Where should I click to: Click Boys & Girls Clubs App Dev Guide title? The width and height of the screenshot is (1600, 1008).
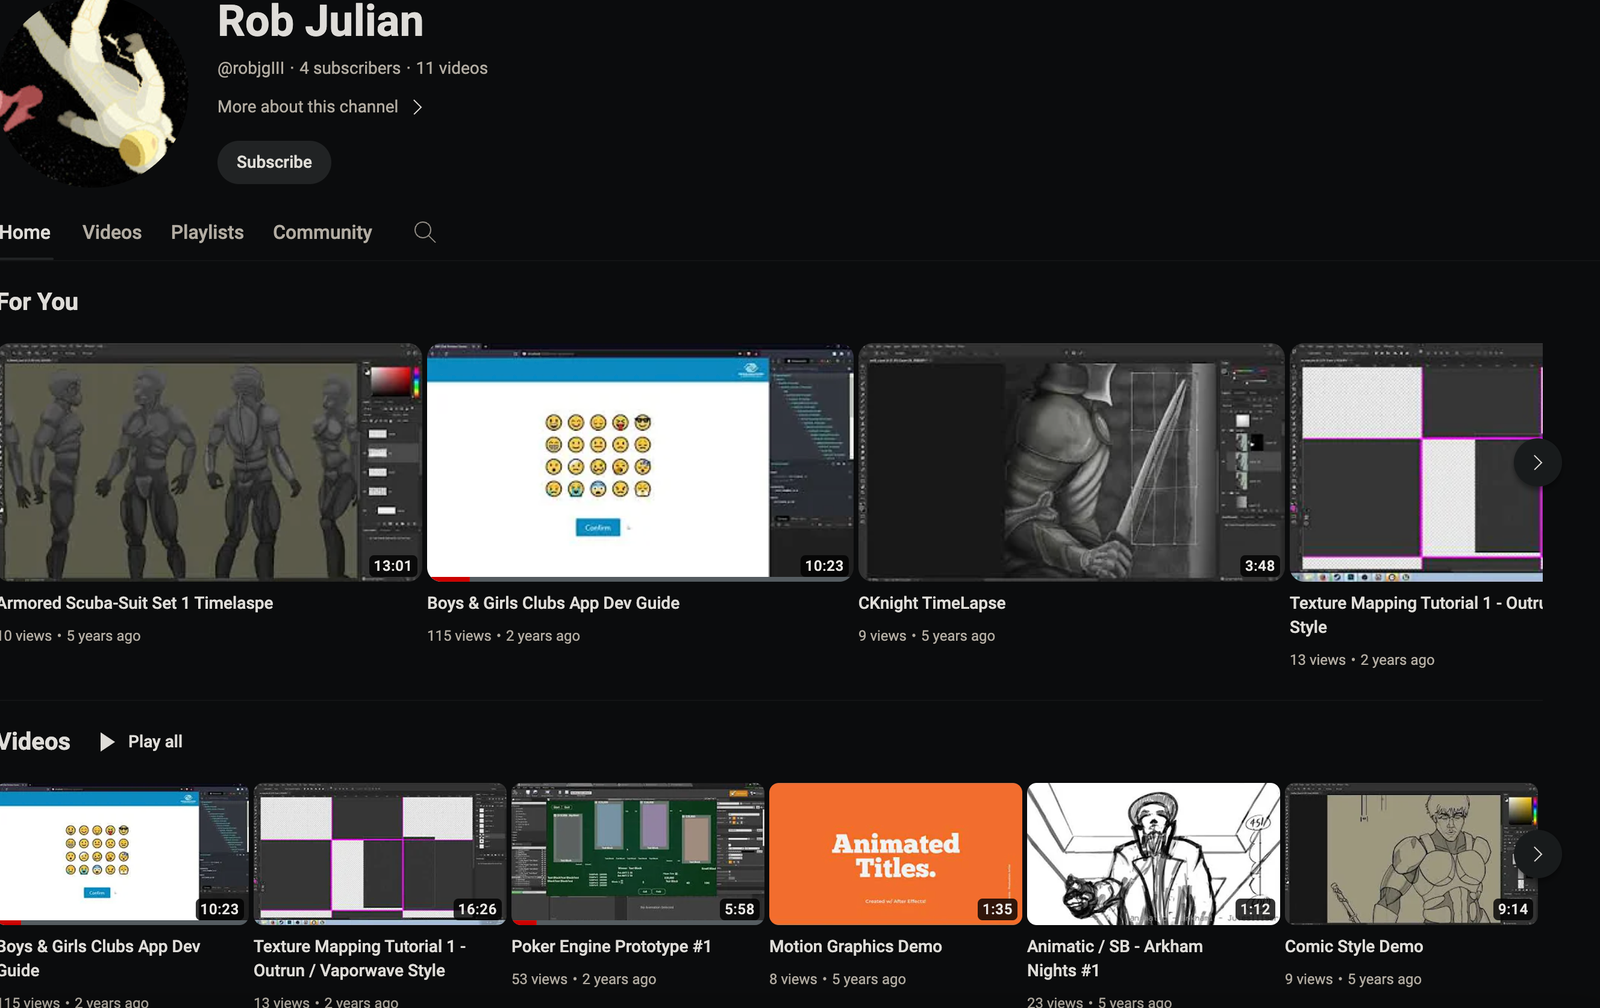[x=553, y=603]
